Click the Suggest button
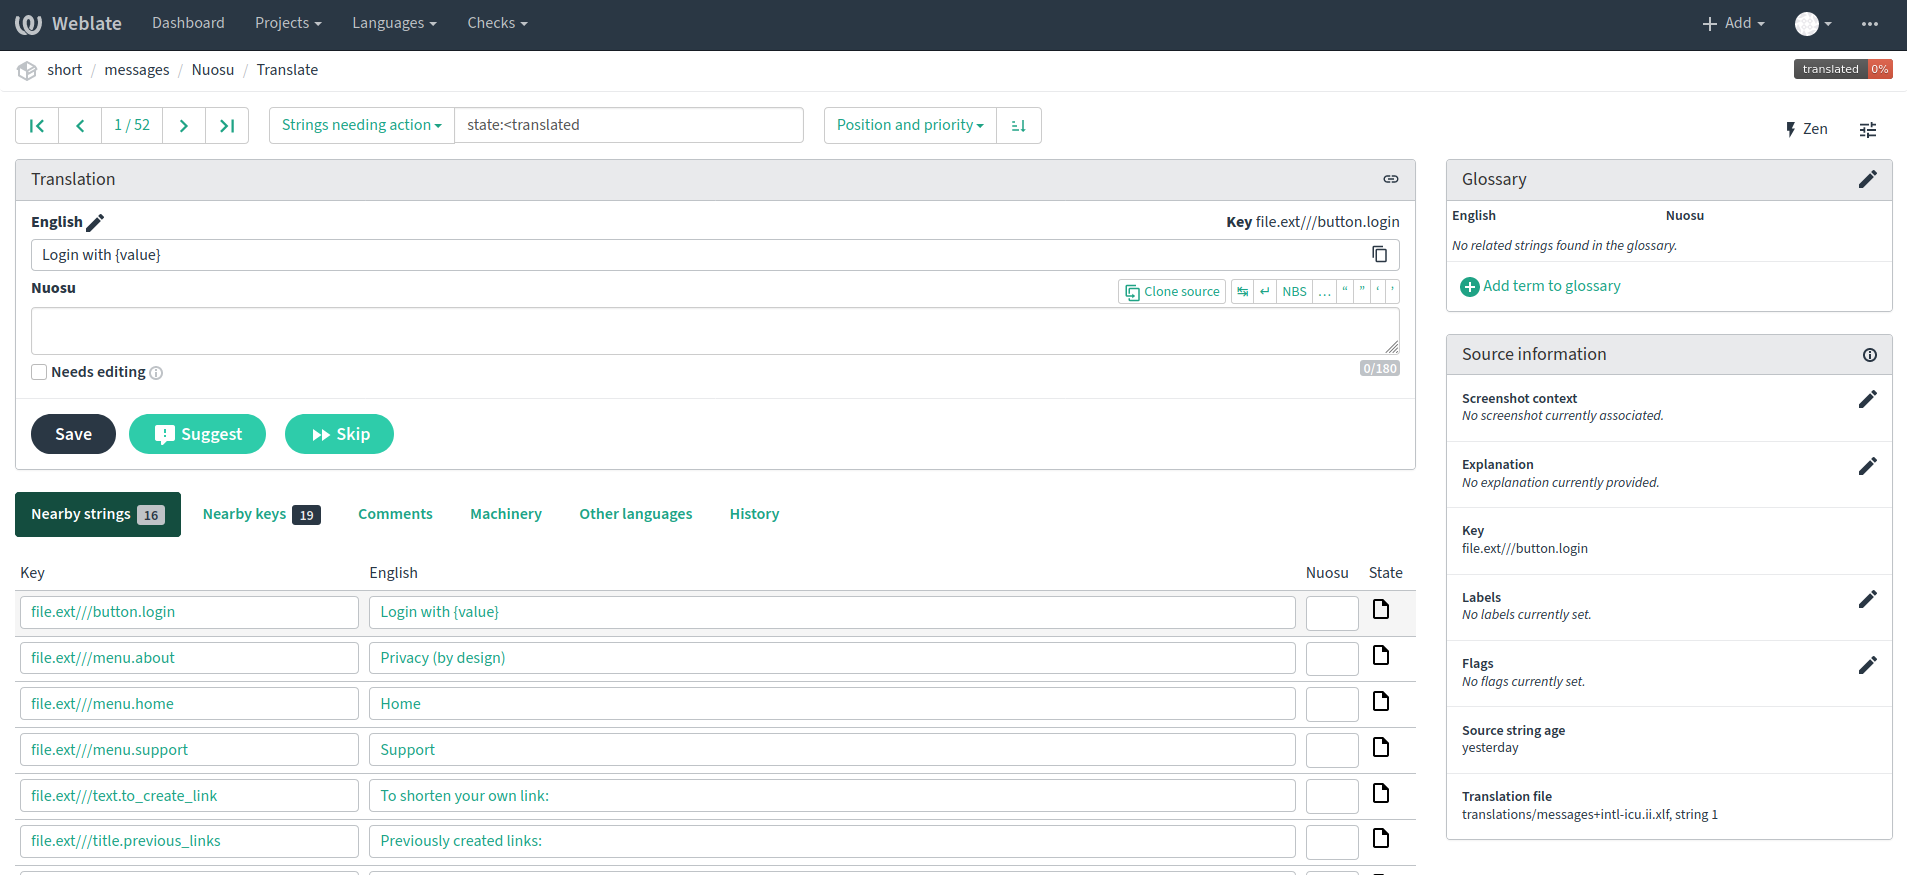Screen dimensions: 1907x875 (197, 434)
